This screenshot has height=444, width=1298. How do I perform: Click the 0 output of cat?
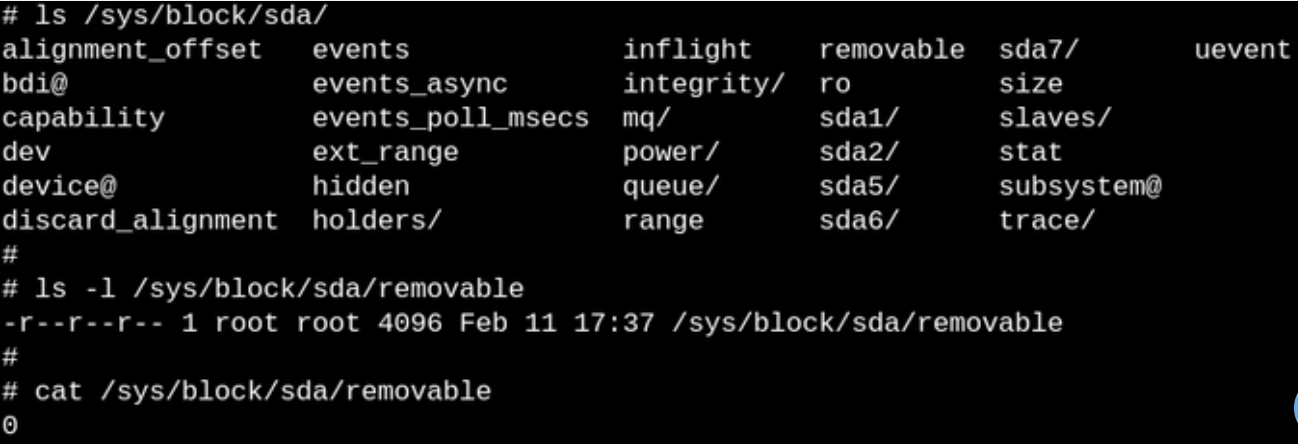[x=10, y=425]
